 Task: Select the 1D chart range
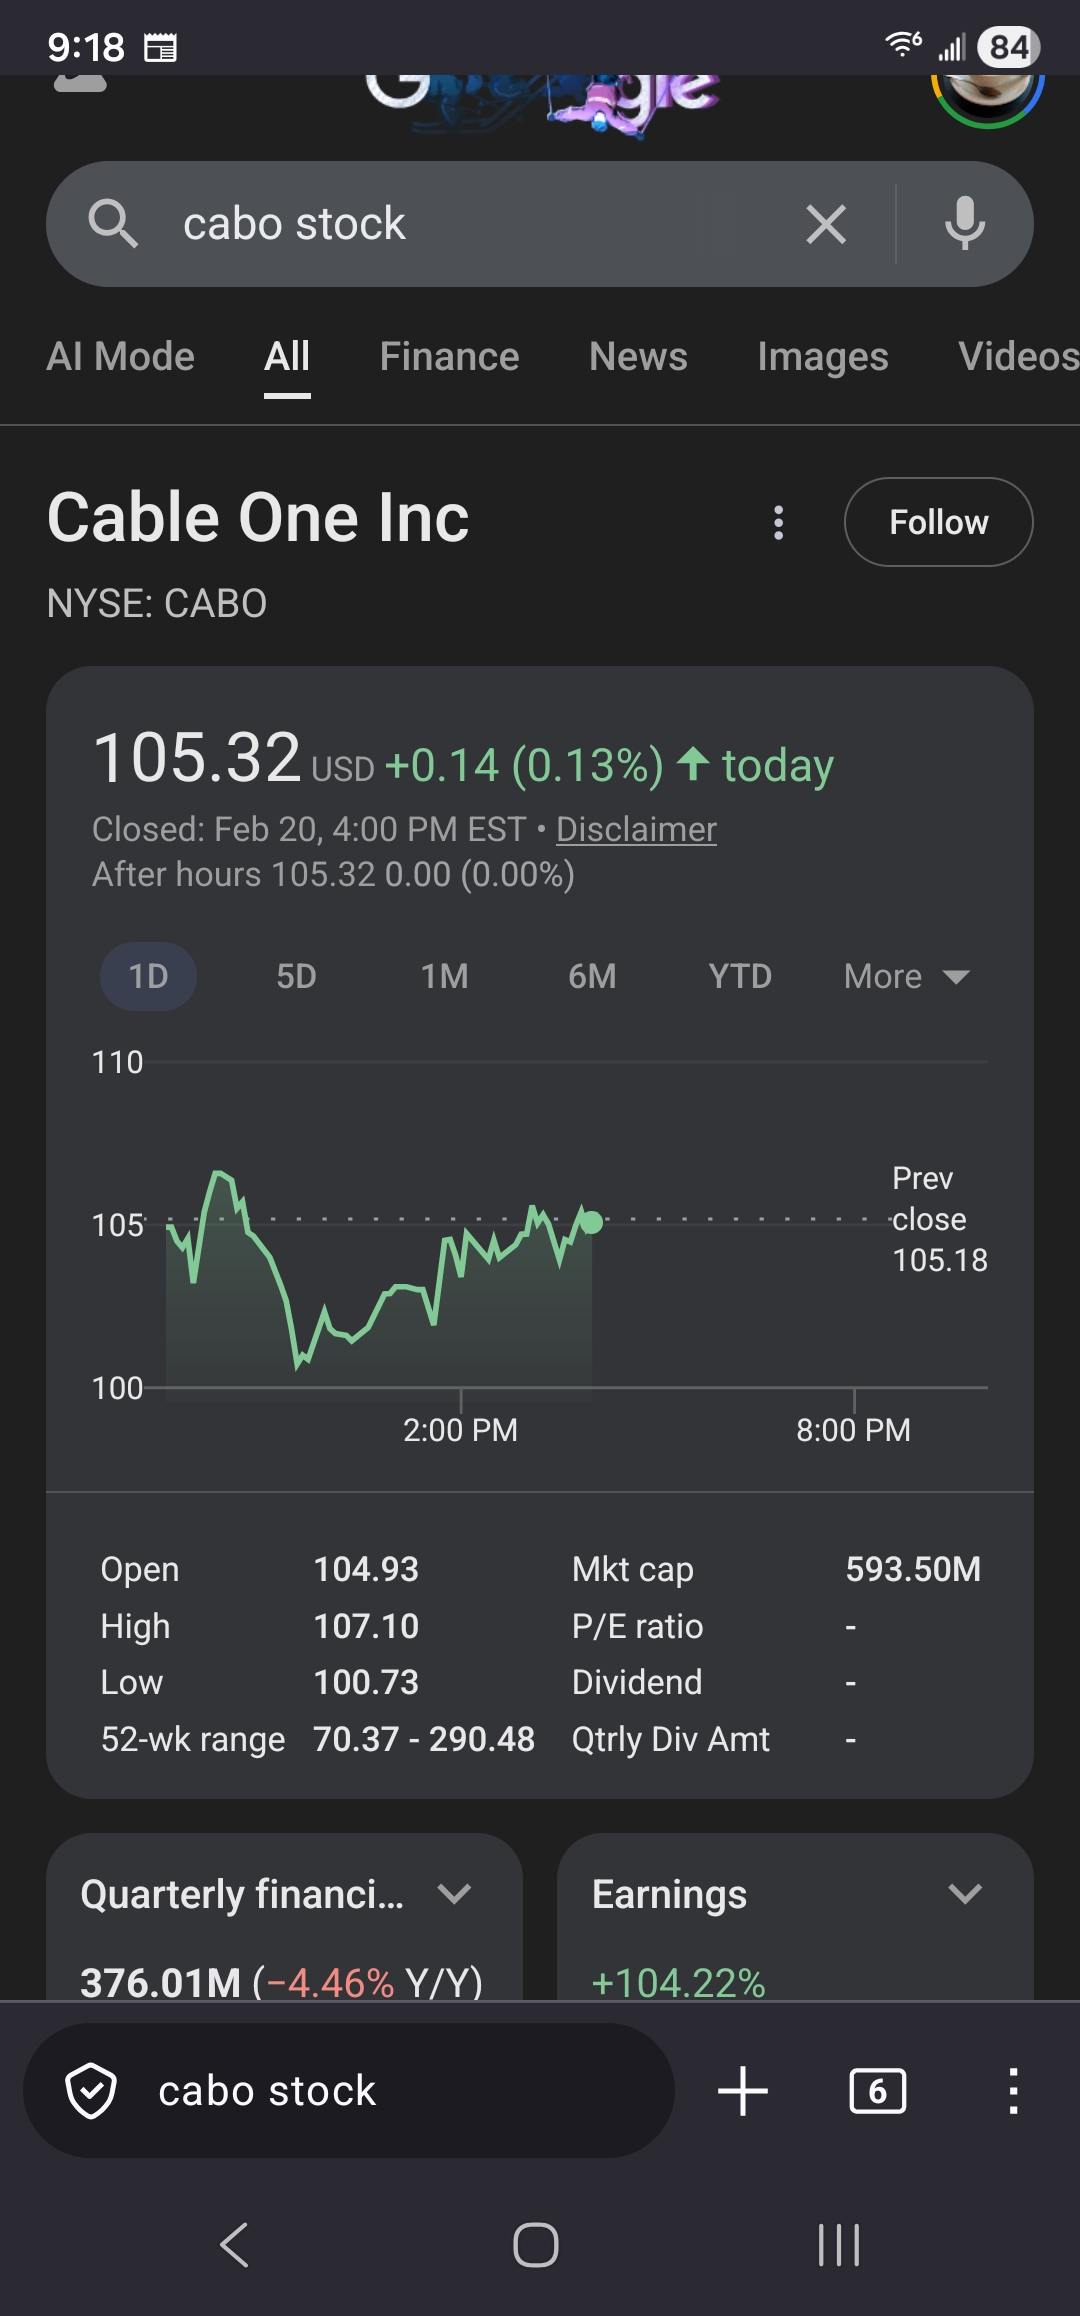point(148,976)
